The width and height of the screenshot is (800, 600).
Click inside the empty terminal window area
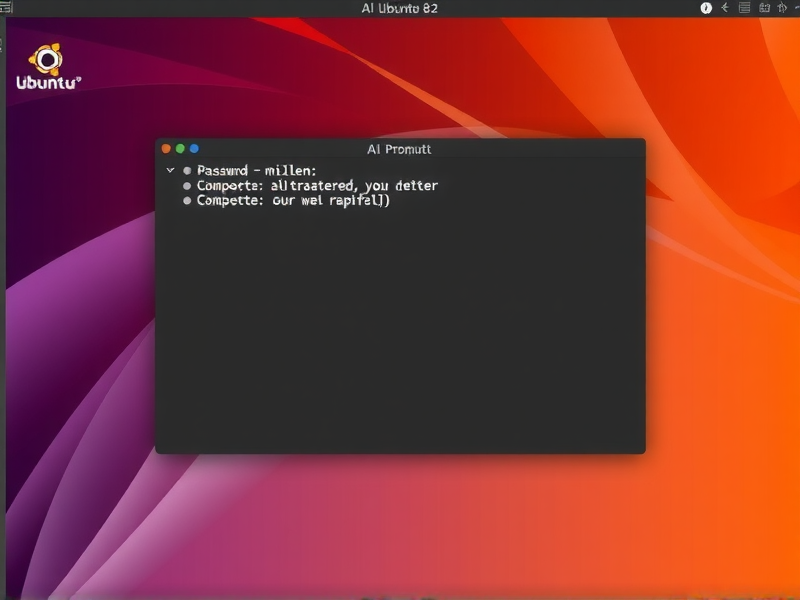point(400,330)
